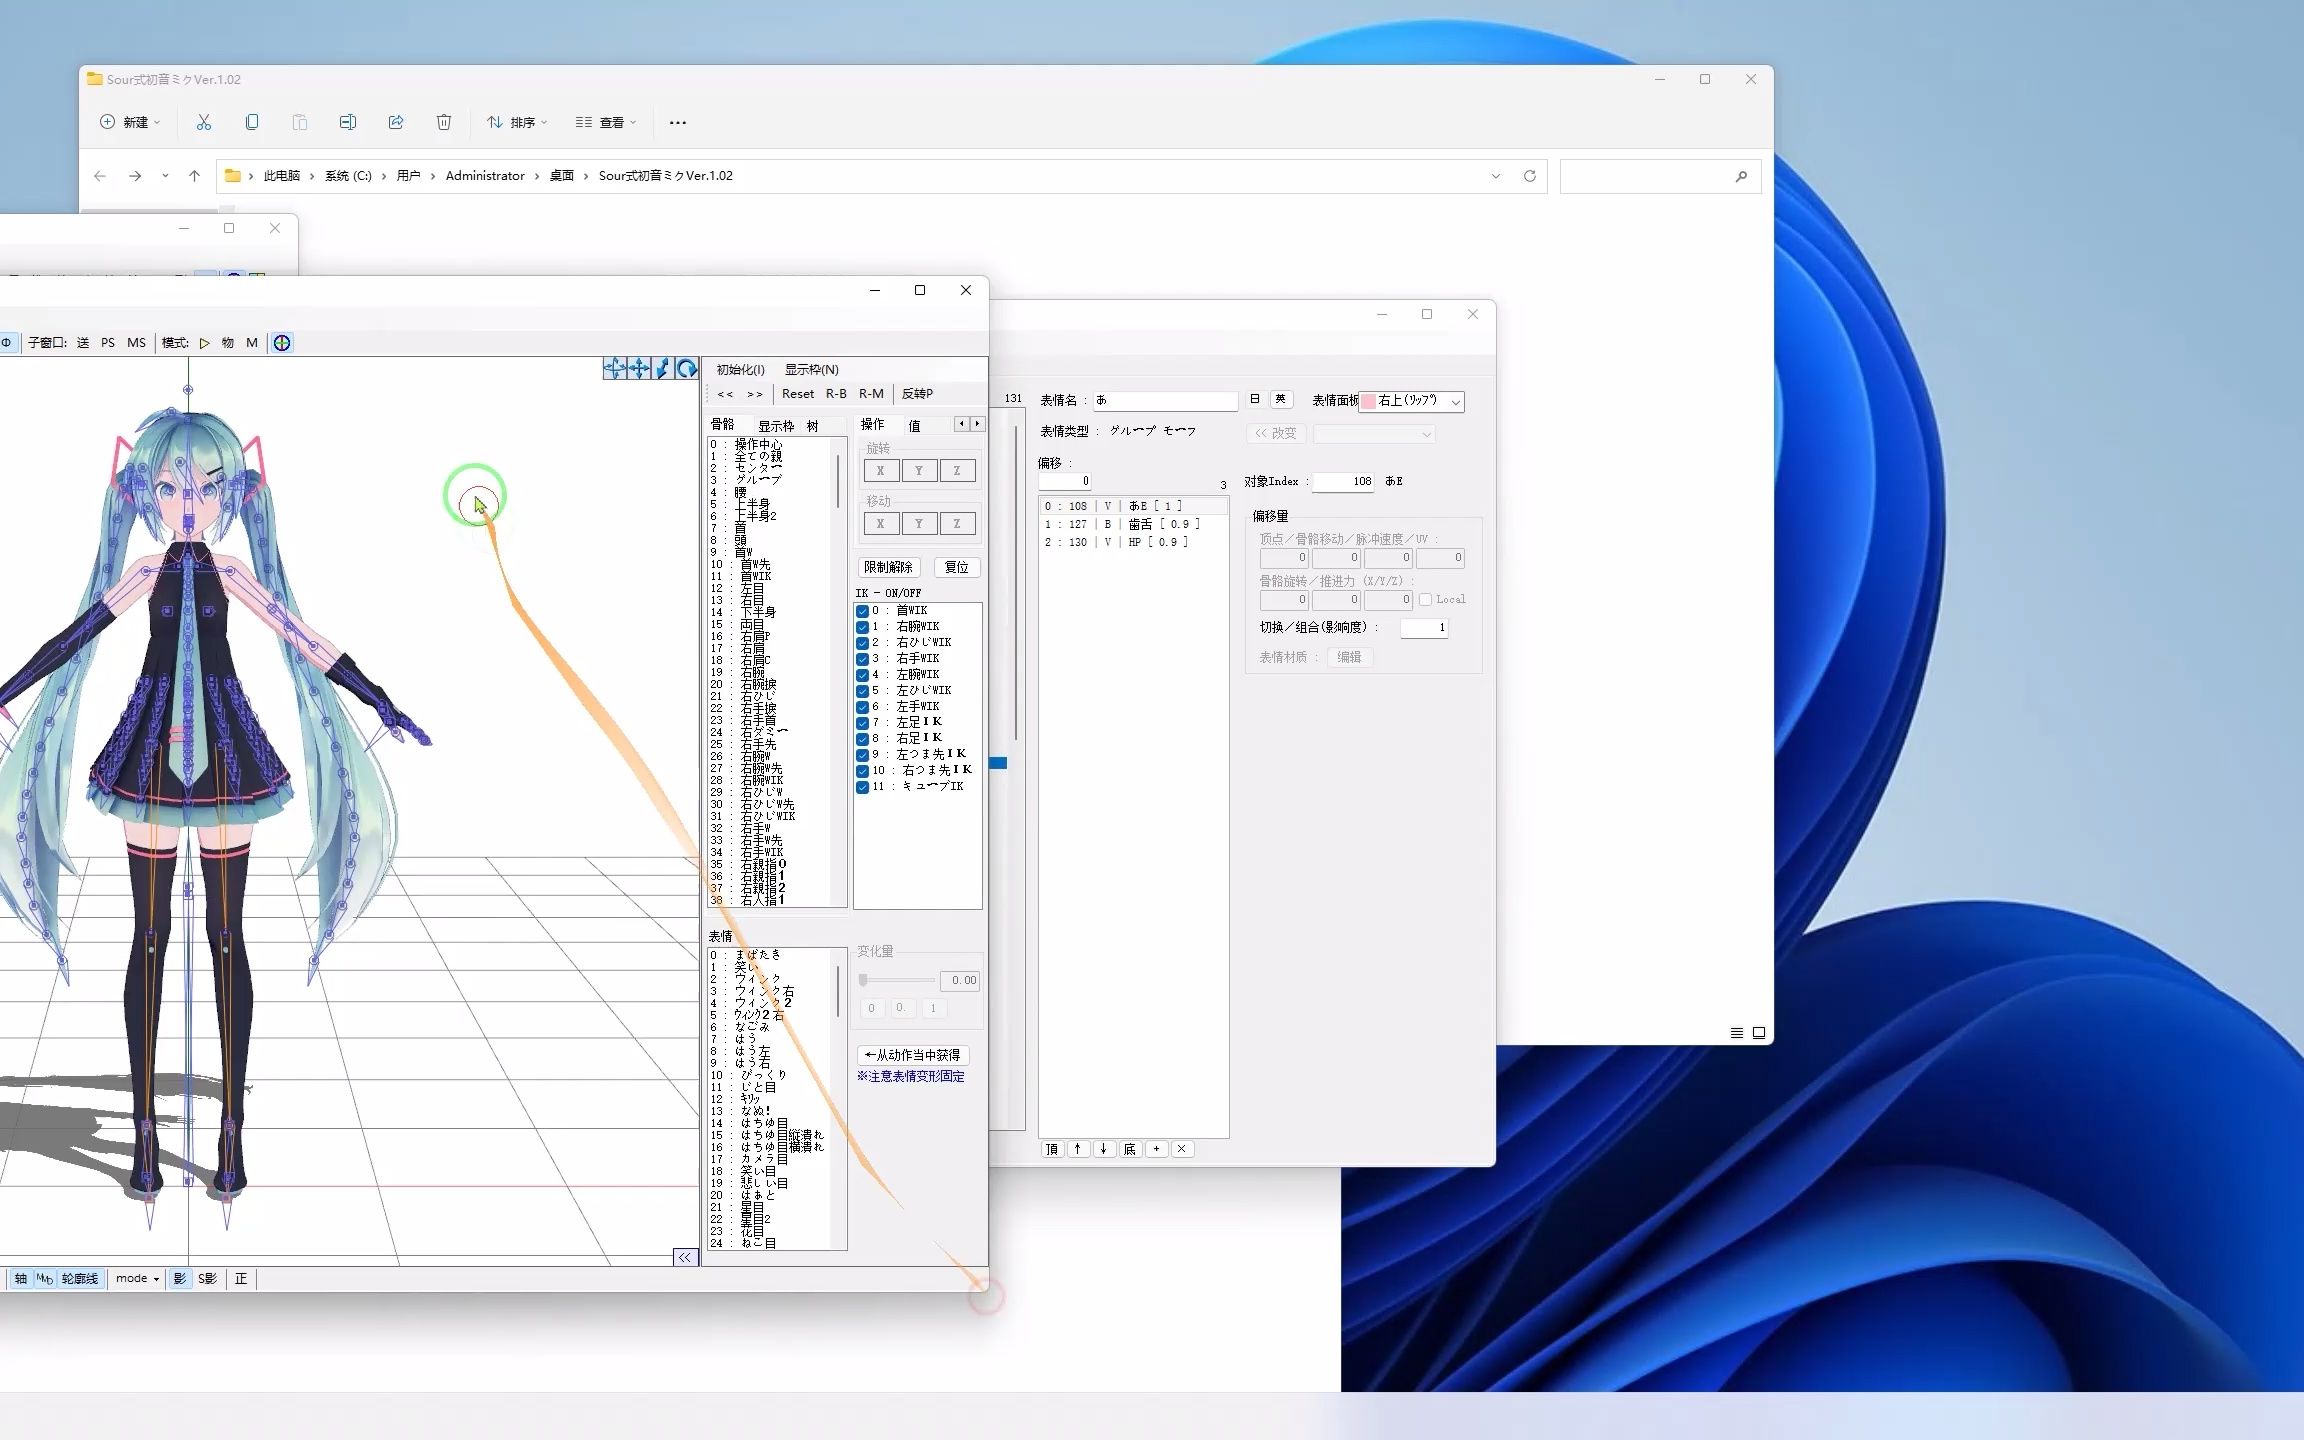Viewport: 2304px width, 1440px height.
Task: Switch Explorer to details list view icon
Action: (x=1737, y=1033)
